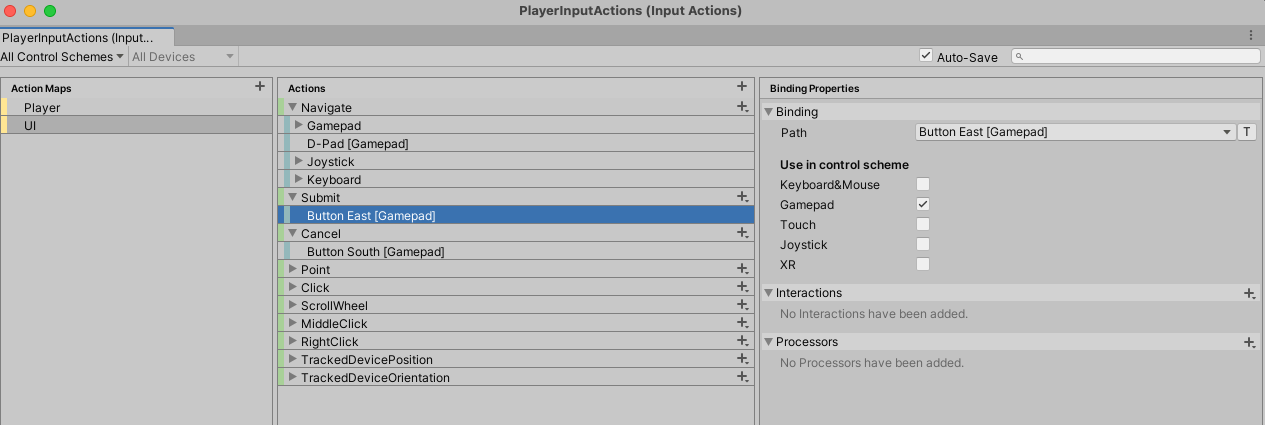
Task: Enable Keyboard&Mouse control scheme checkbox
Action: pyautogui.click(x=923, y=184)
